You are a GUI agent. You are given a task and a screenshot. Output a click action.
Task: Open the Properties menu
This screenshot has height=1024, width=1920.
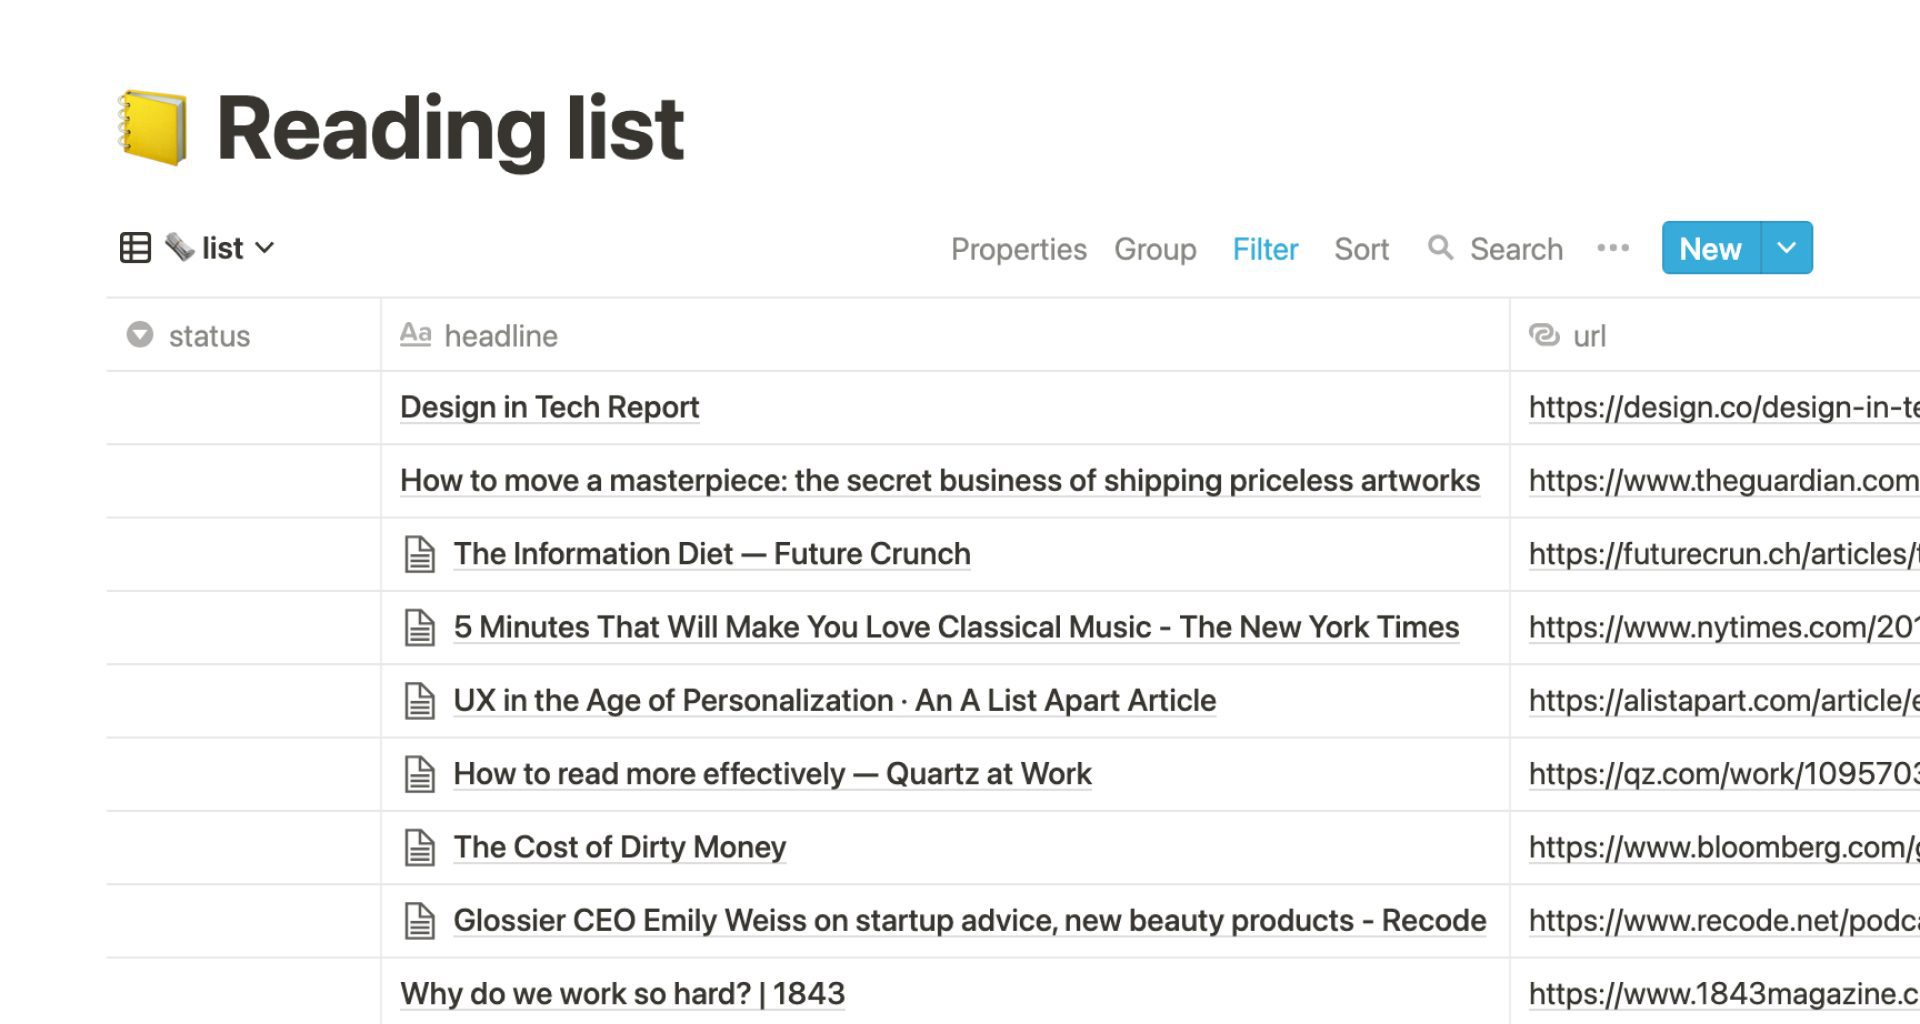click(x=1018, y=249)
